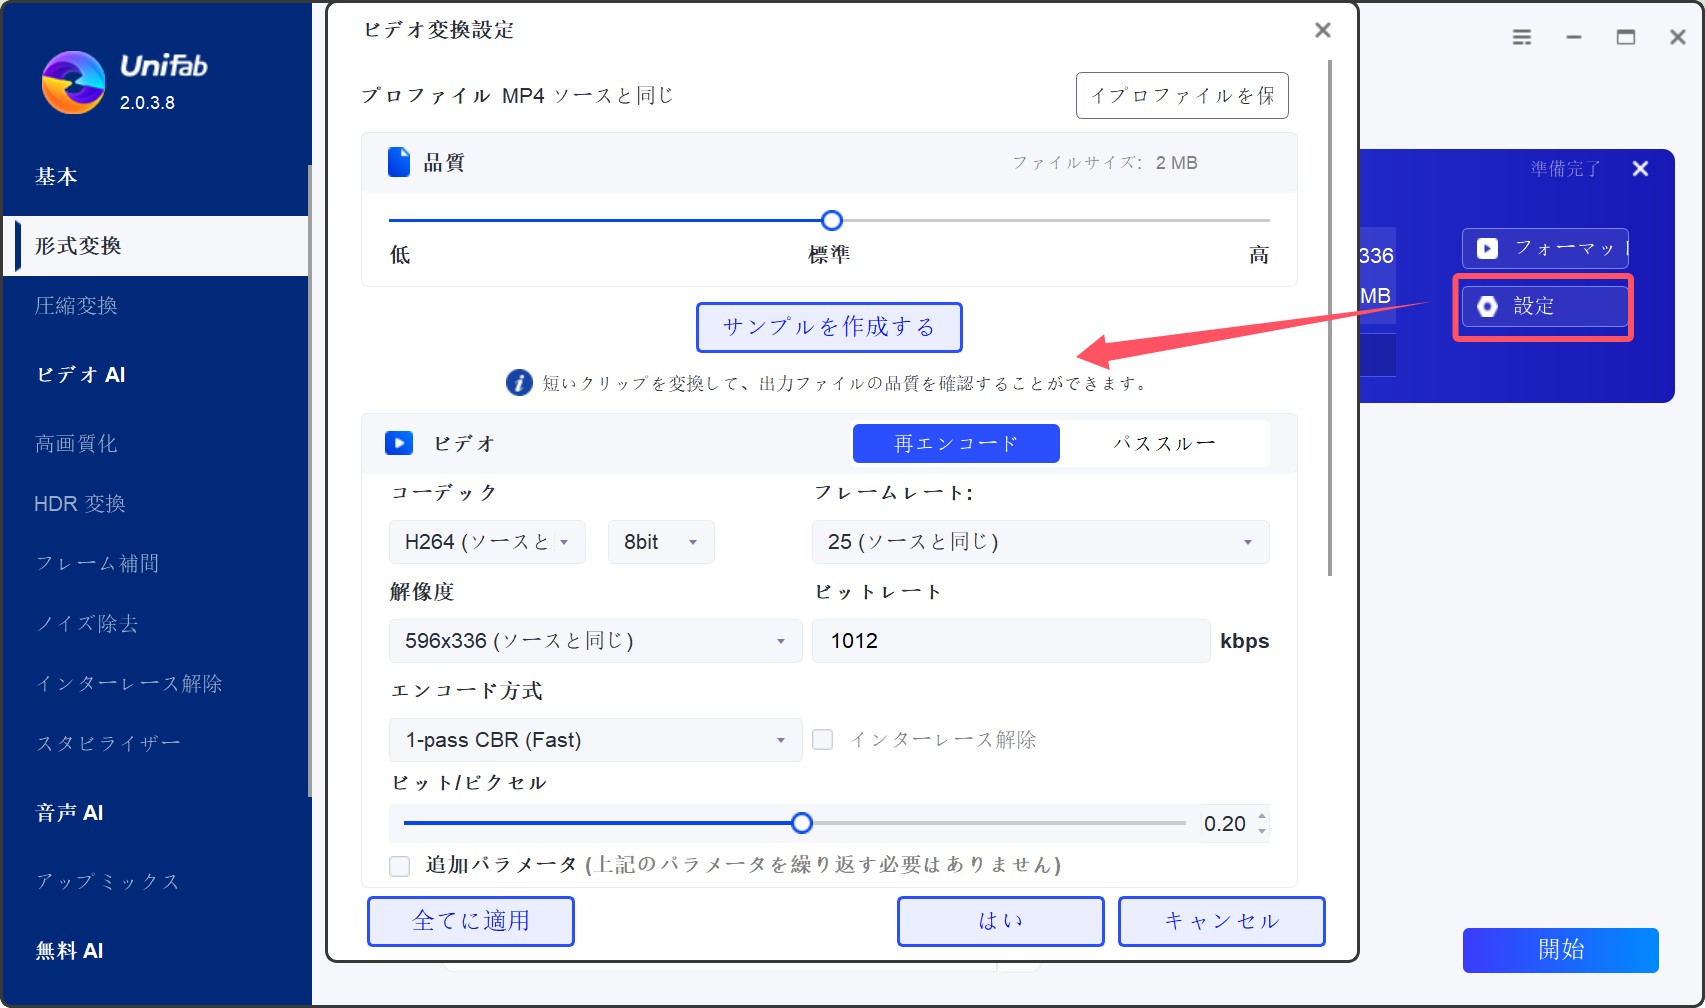Expand 1-pass CBR (Fast) encode dropdown
This screenshot has width=1705, height=1008.
pos(595,740)
